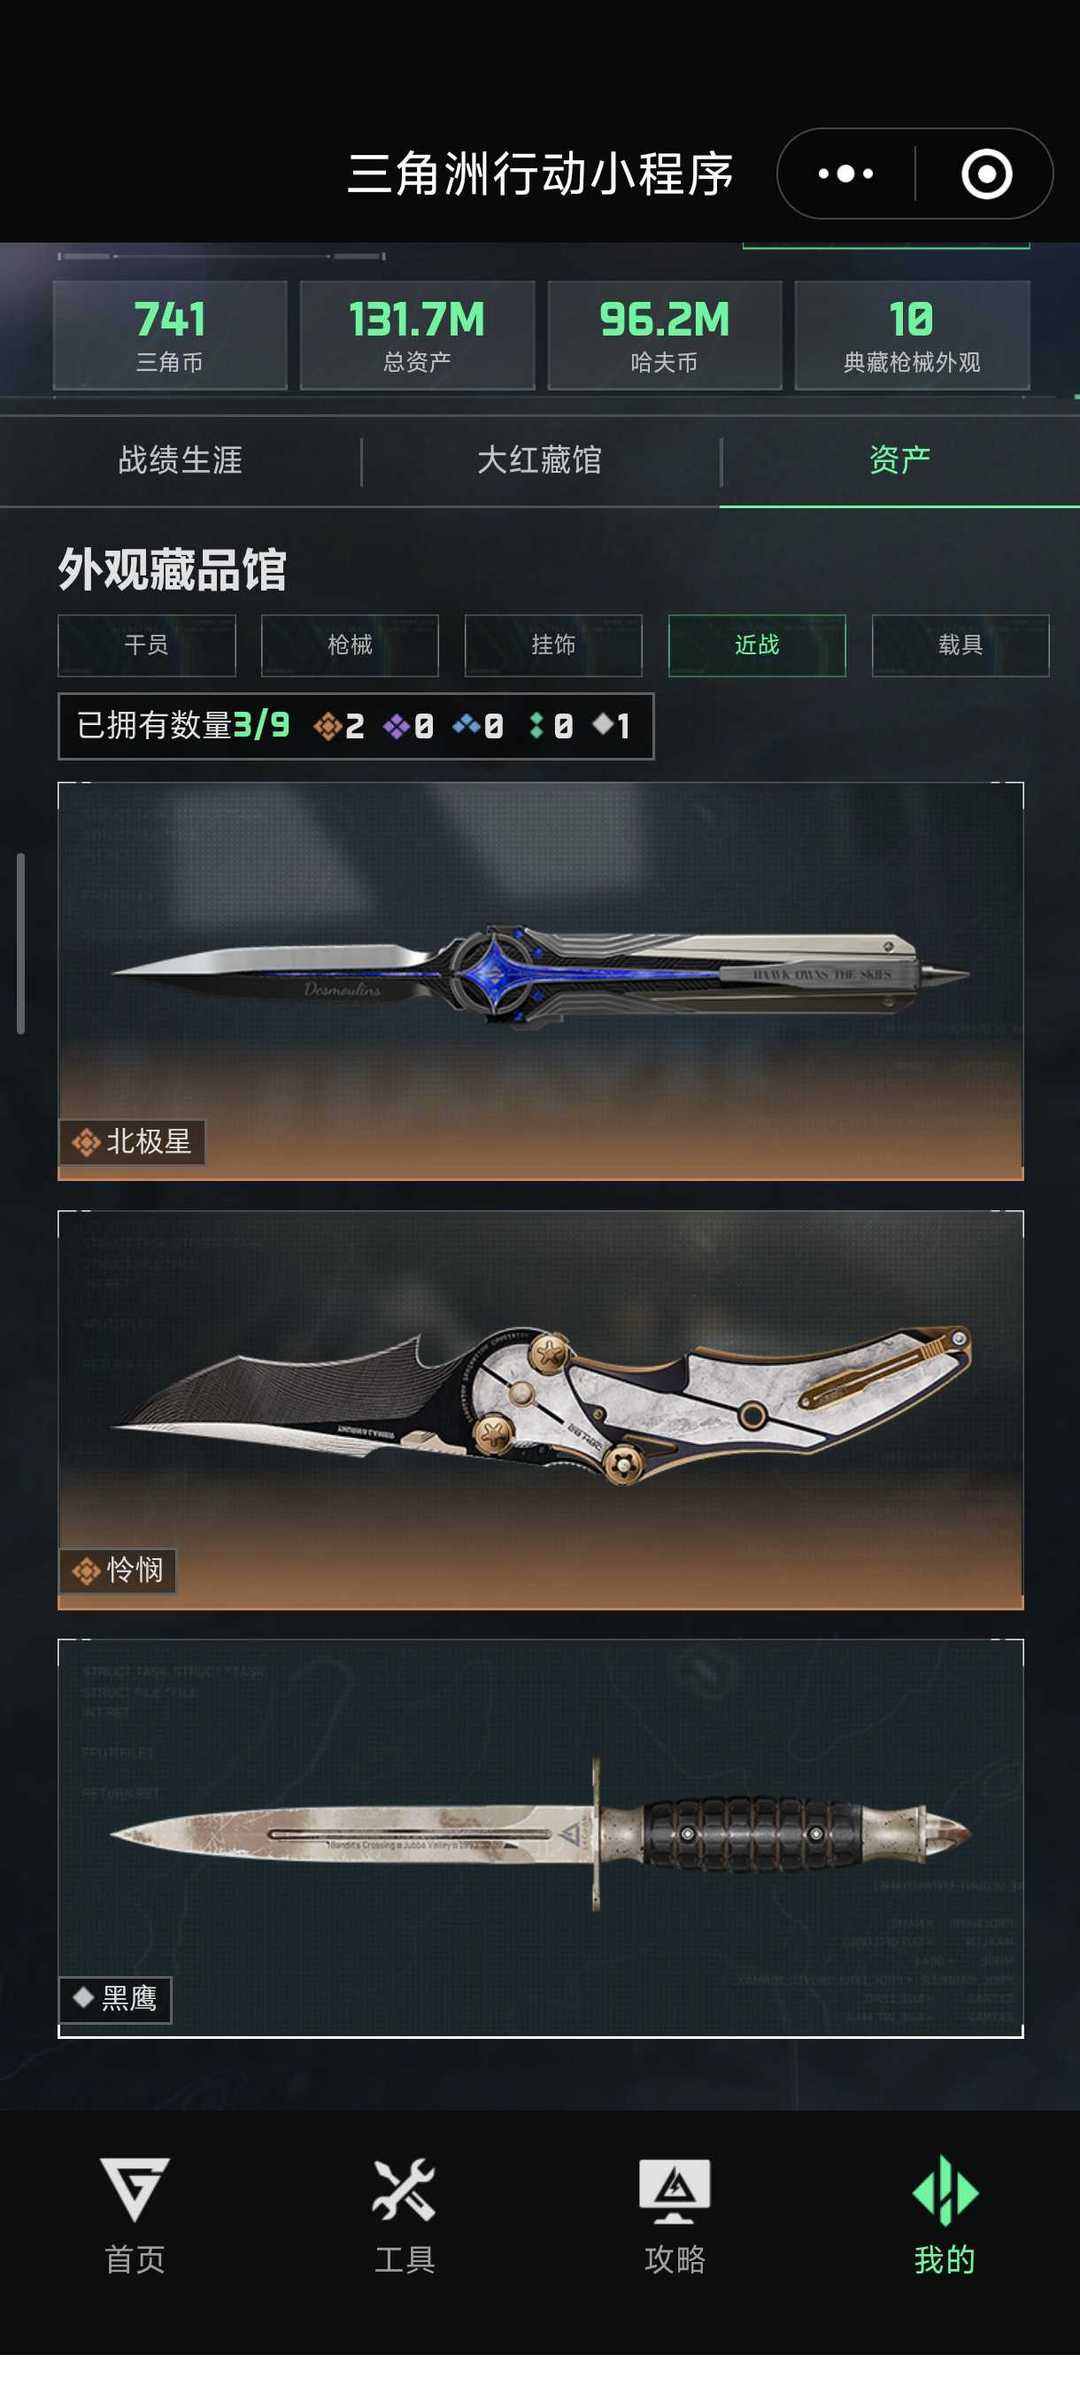Switch to 战绩生涯 tab
This screenshot has width=1080, height=2401.
tap(180, 461)
